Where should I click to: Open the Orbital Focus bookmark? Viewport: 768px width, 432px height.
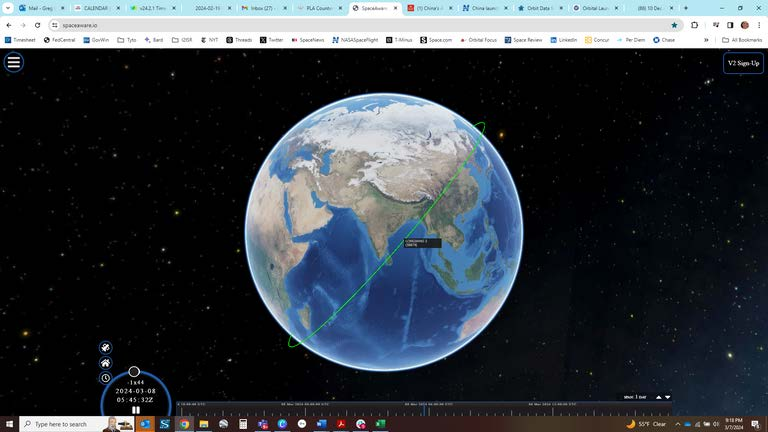(x=478, y=40)
